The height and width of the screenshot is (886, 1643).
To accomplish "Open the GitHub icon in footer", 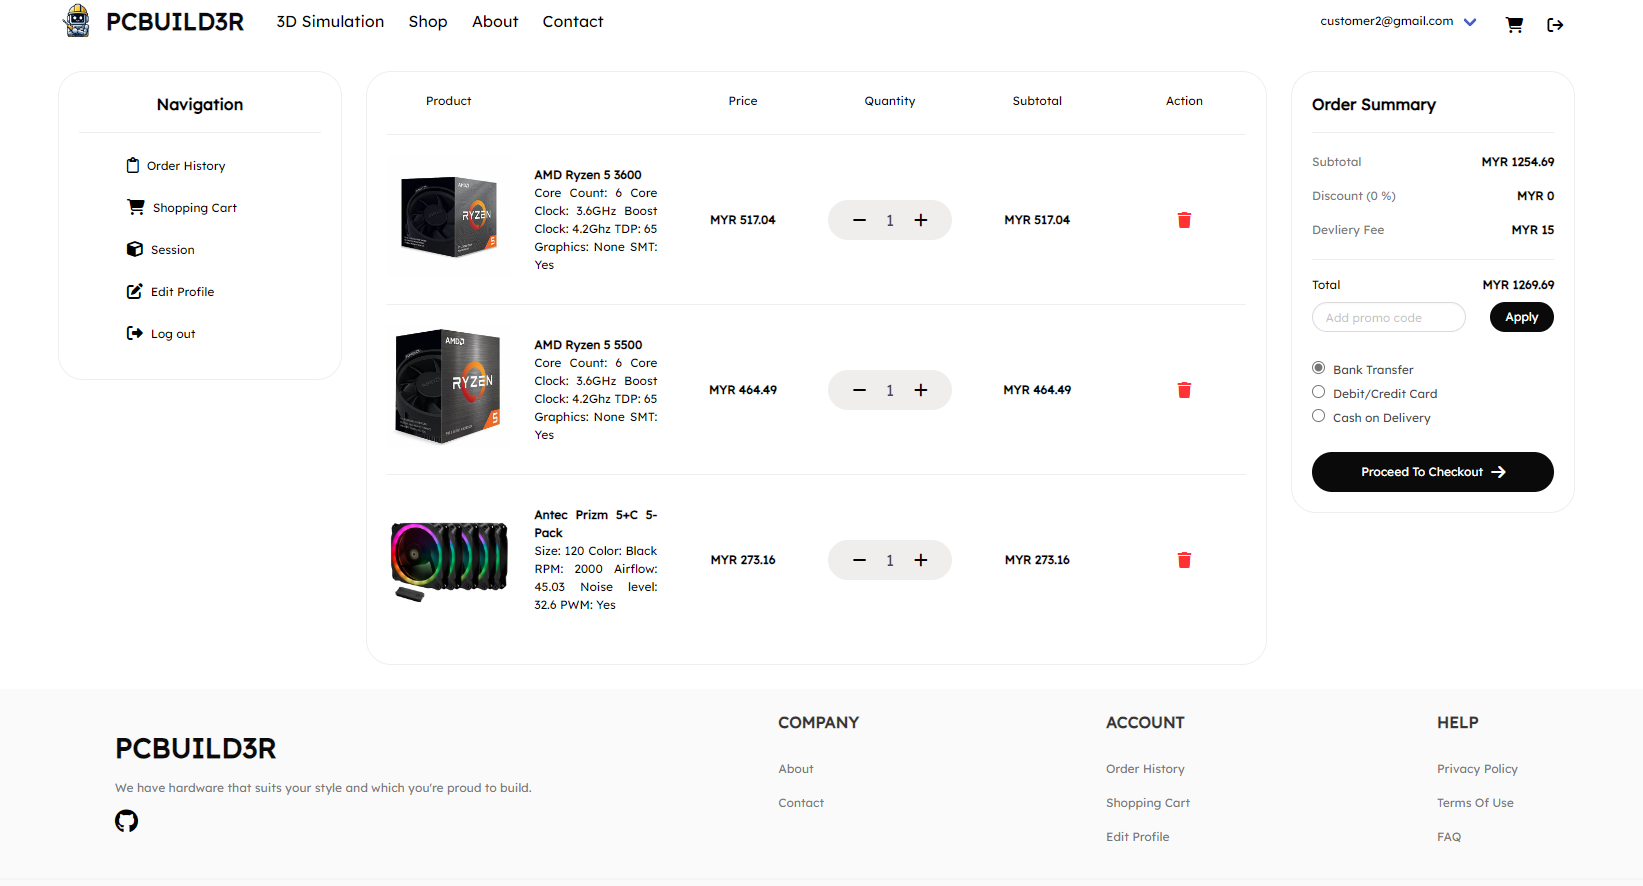I will [126, 821].
